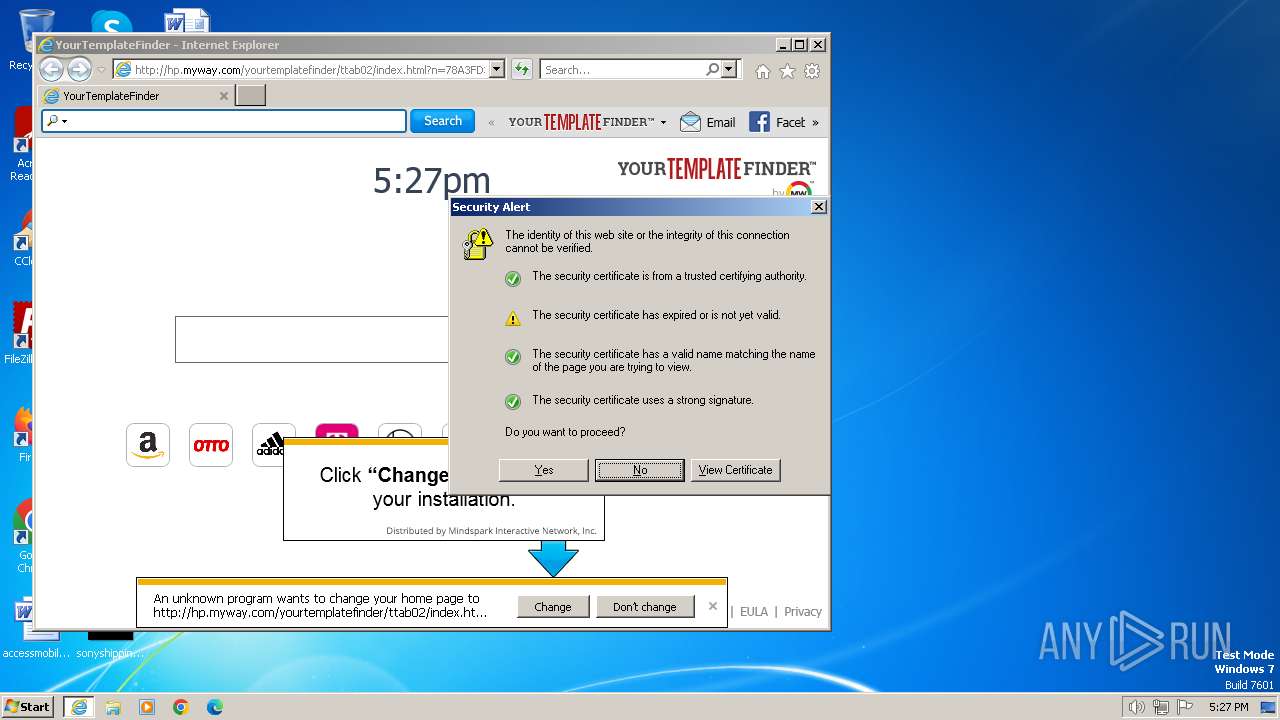Click into the toolbar search field
This screenshot has height=720, width=1280.
tap(236, 121)
